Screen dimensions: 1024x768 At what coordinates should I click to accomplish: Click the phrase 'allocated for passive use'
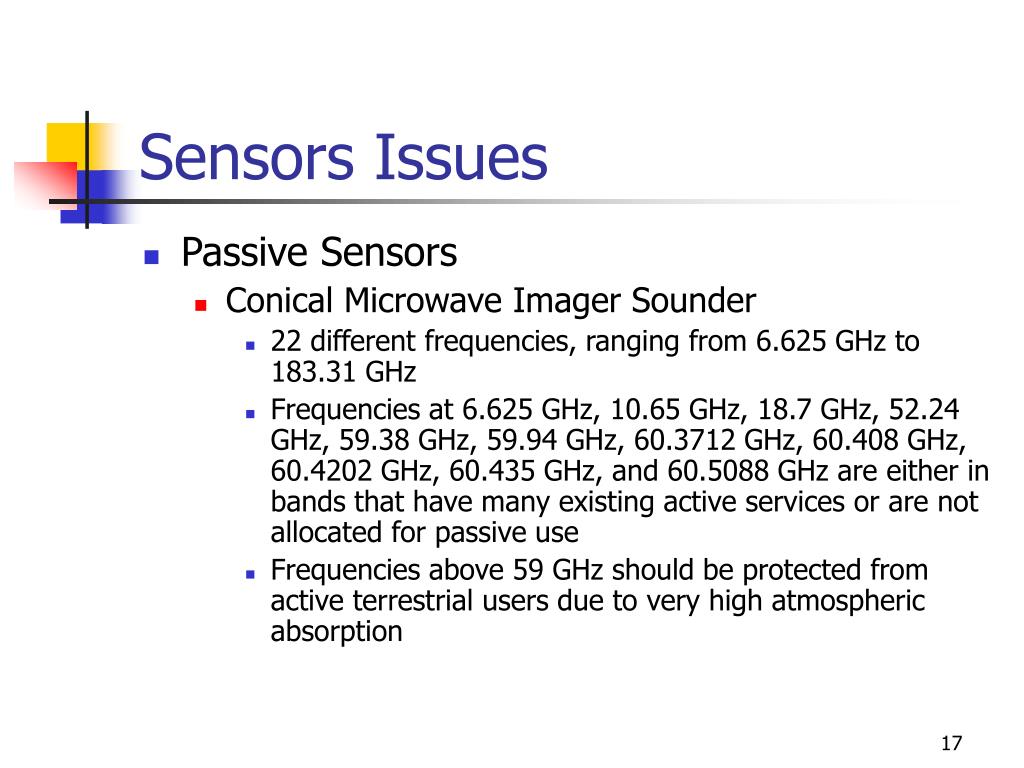click(424, 533)
